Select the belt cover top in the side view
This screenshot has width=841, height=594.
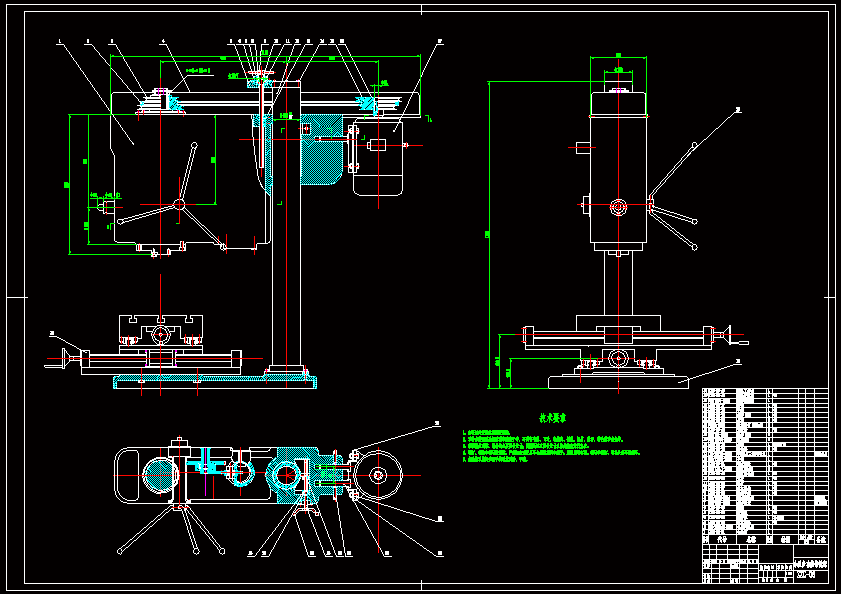618,104
